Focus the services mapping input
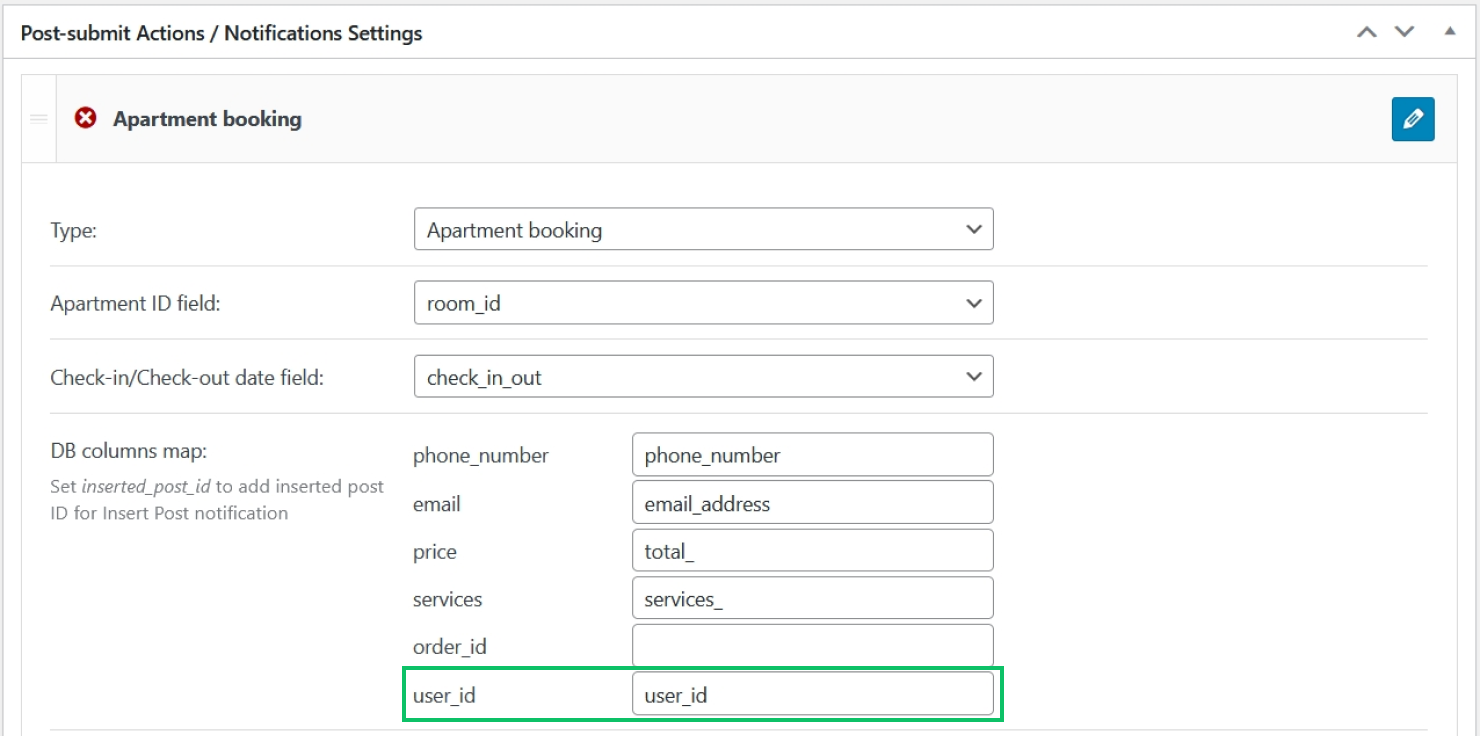1480x736 pixels. coord(813,599)
